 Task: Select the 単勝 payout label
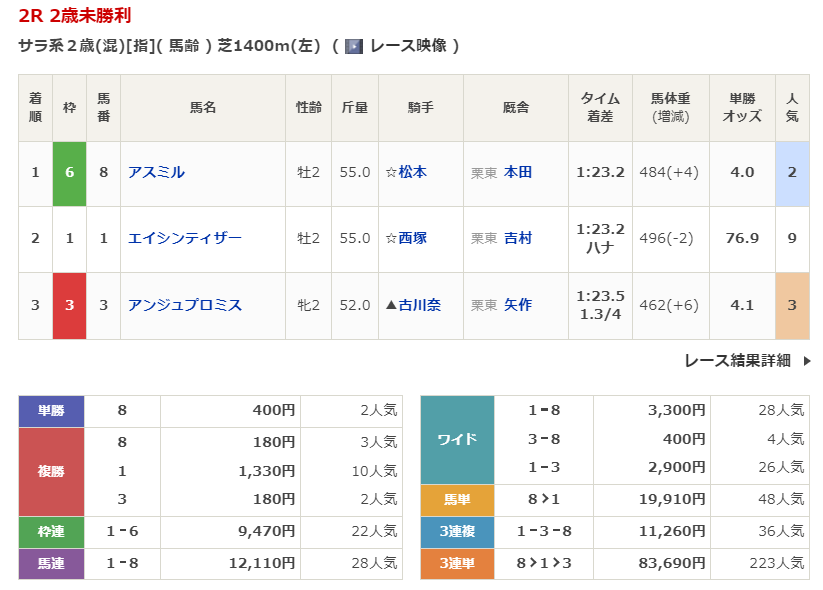point(52,410)
